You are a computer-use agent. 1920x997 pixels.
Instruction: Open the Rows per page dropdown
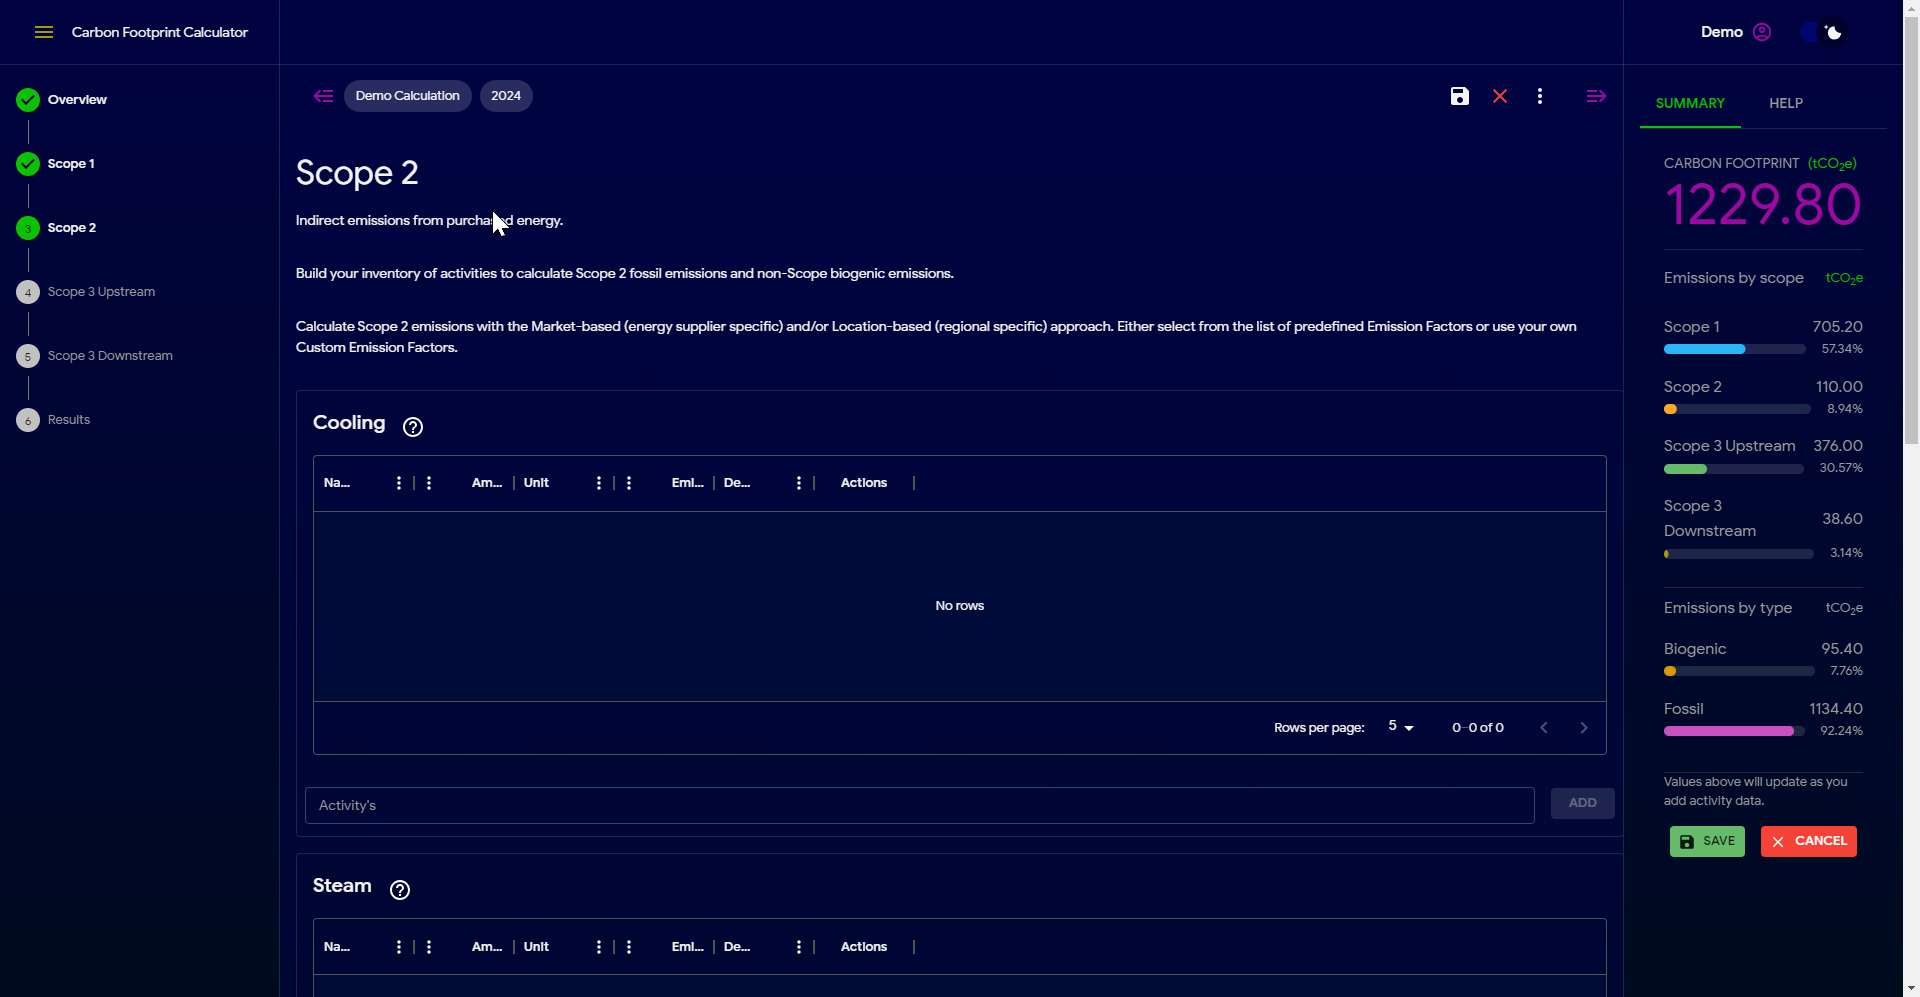coord(1401,727)
